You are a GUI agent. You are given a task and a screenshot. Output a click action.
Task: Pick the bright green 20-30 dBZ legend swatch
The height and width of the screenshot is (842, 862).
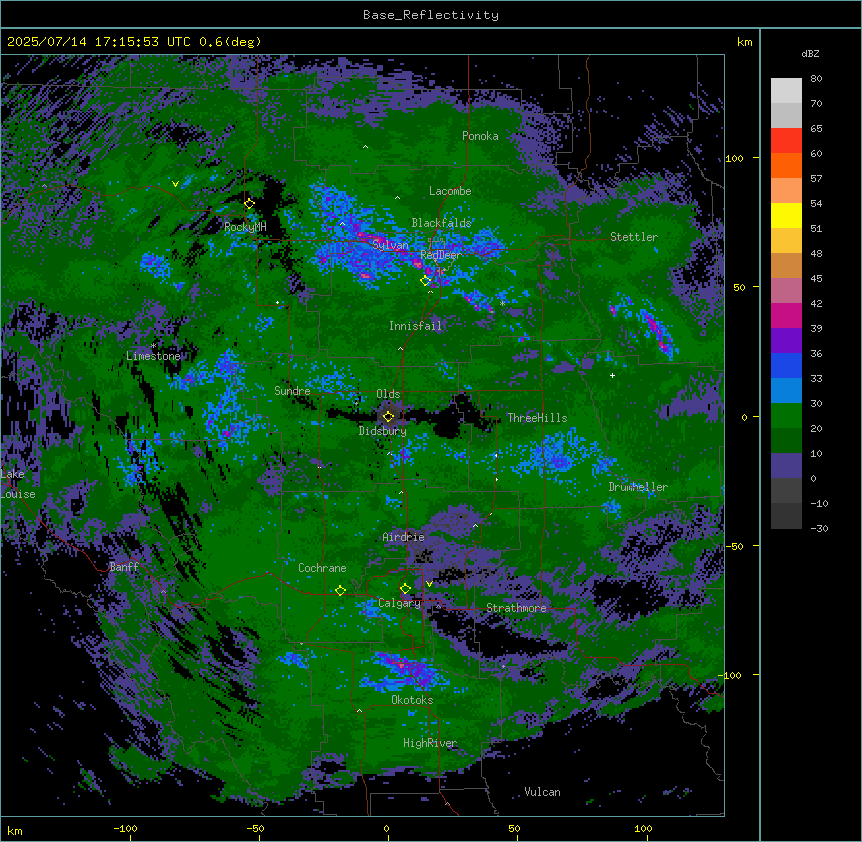point(786,416)
